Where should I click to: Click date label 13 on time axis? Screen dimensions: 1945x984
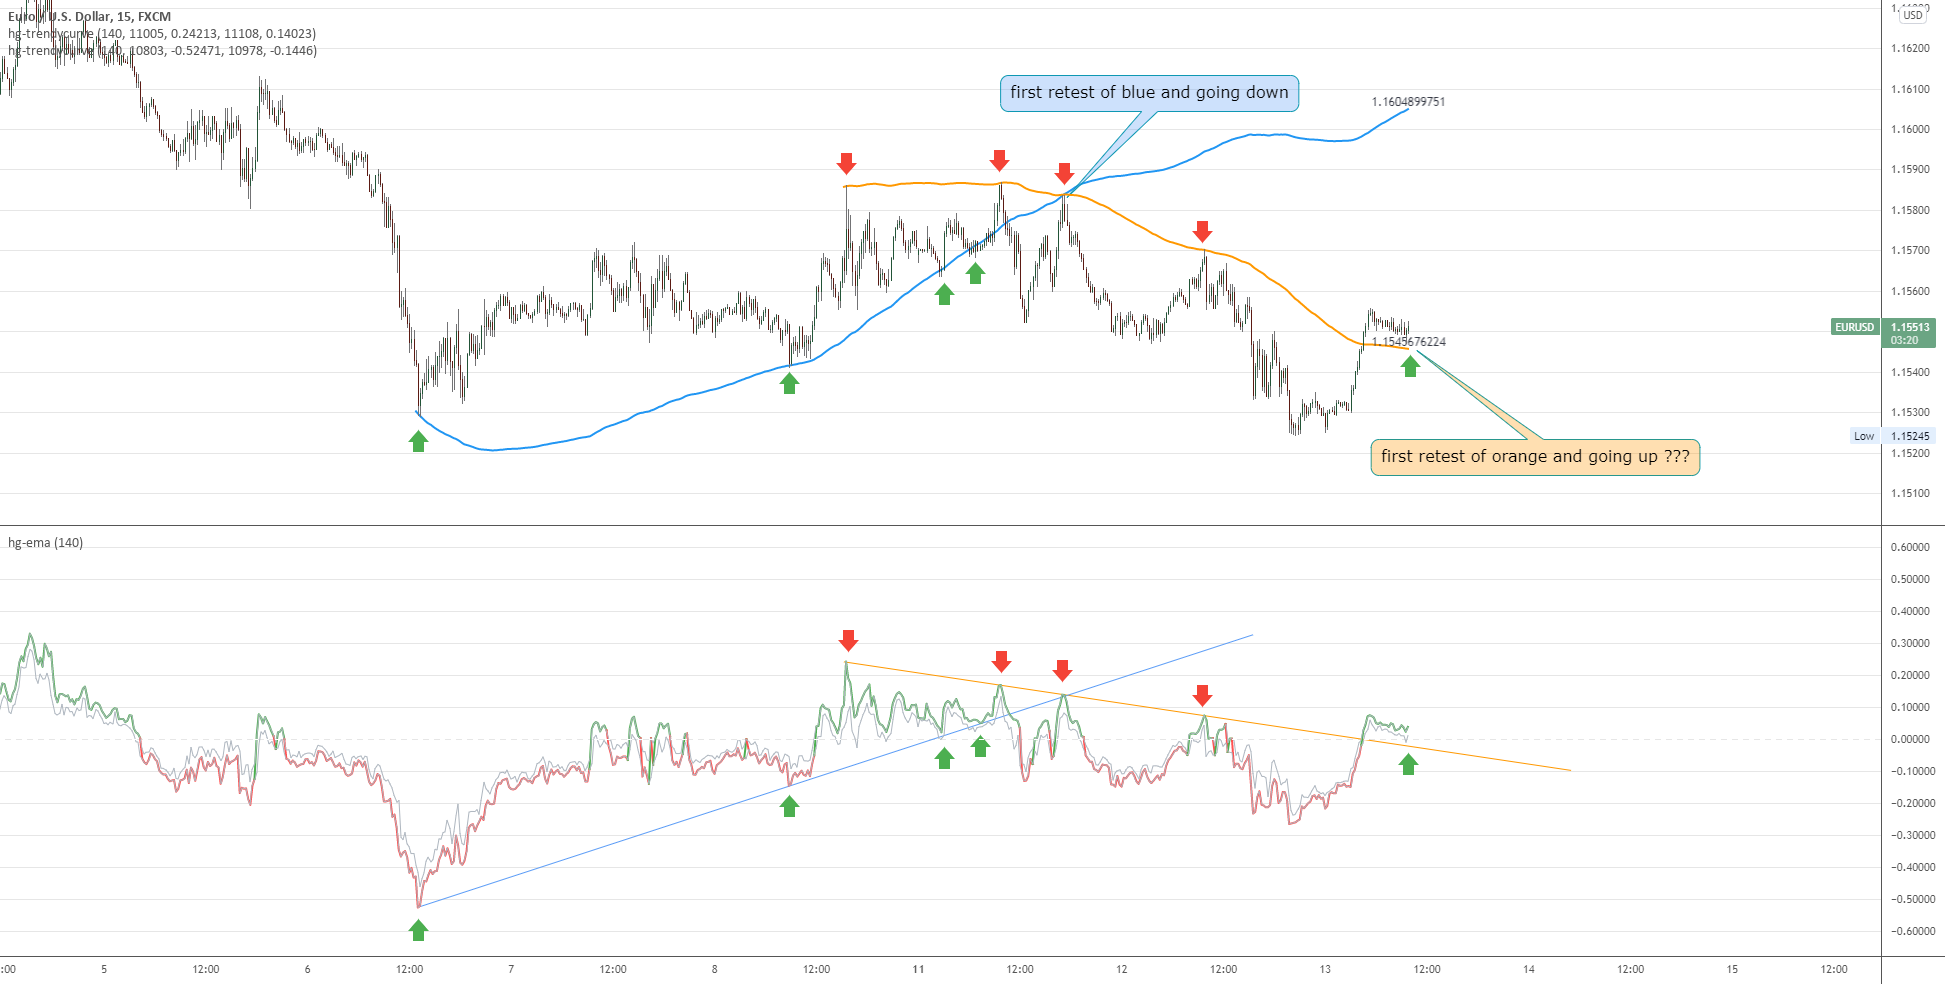1325,969
